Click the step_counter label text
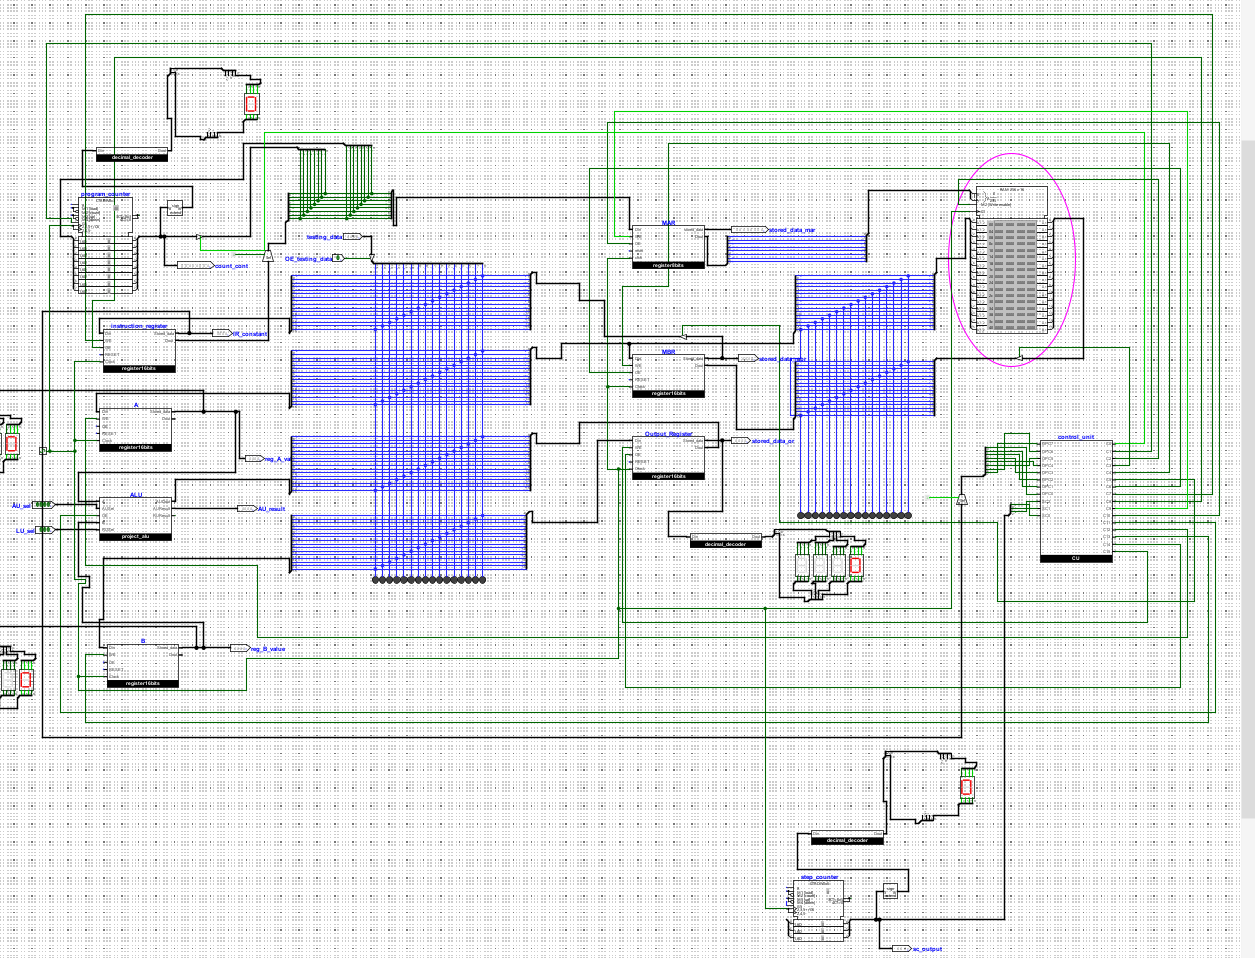This screenshot has width=1255, height=958. pyautogui.click(x=820, y=877)
